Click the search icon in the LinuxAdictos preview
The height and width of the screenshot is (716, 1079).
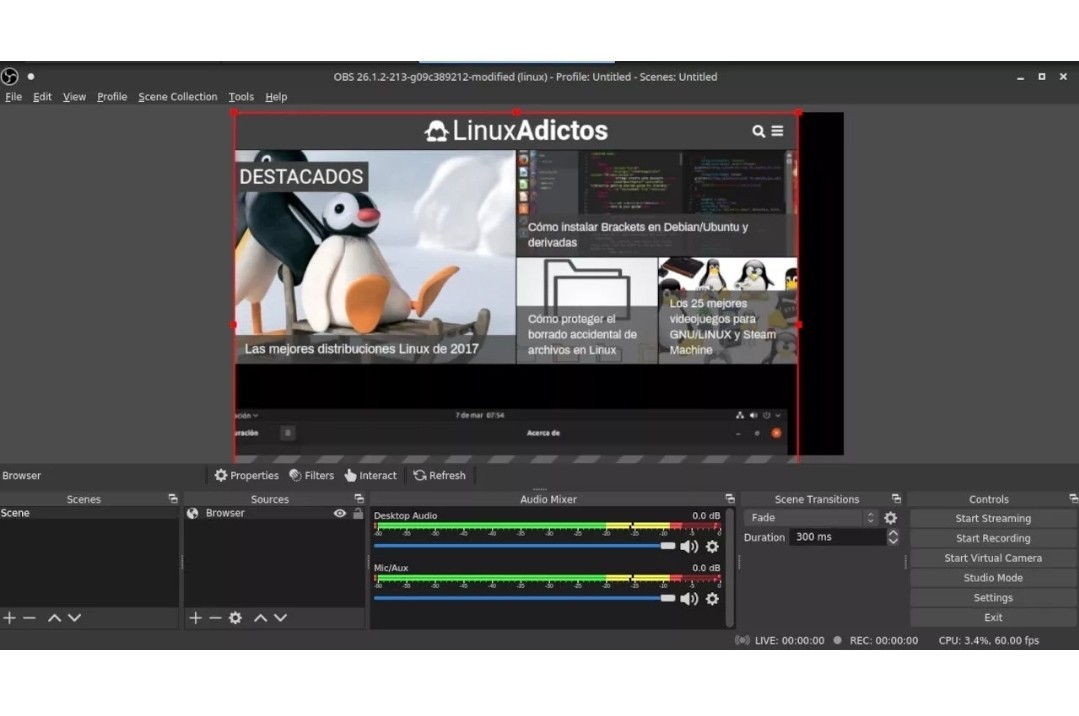(758, 131)
